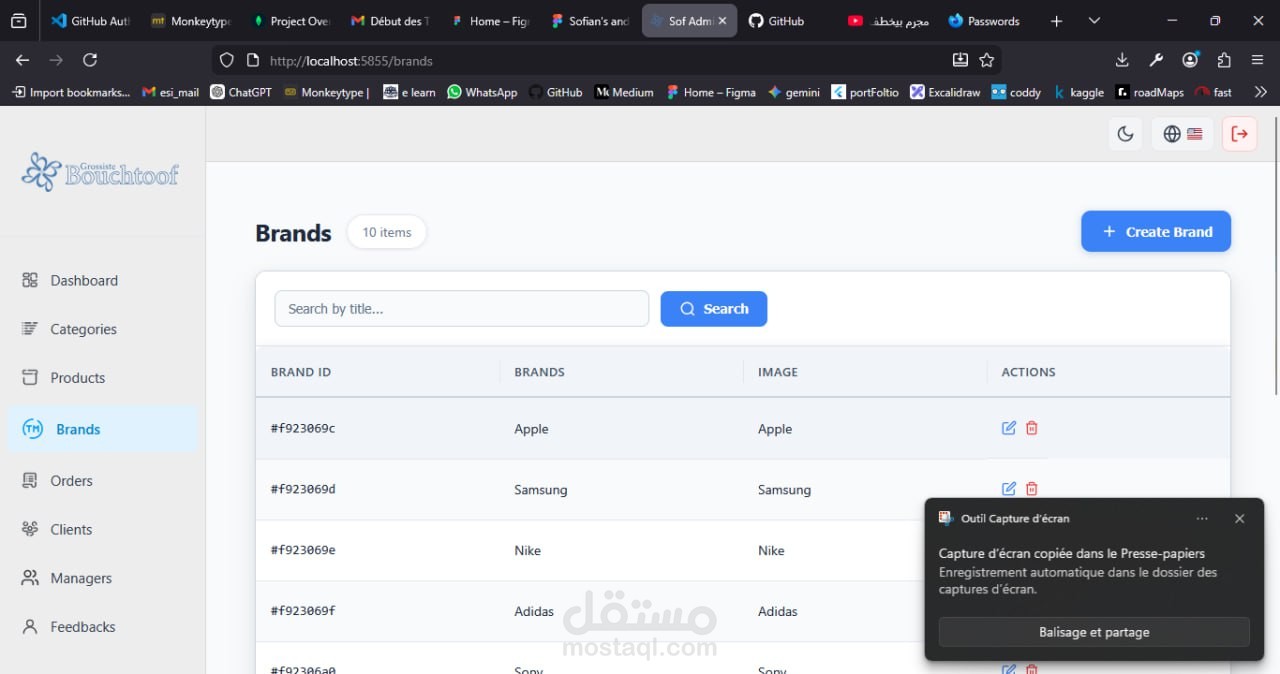Open language selector globe button
The image size is (1280, 674).
point(1182,134)
